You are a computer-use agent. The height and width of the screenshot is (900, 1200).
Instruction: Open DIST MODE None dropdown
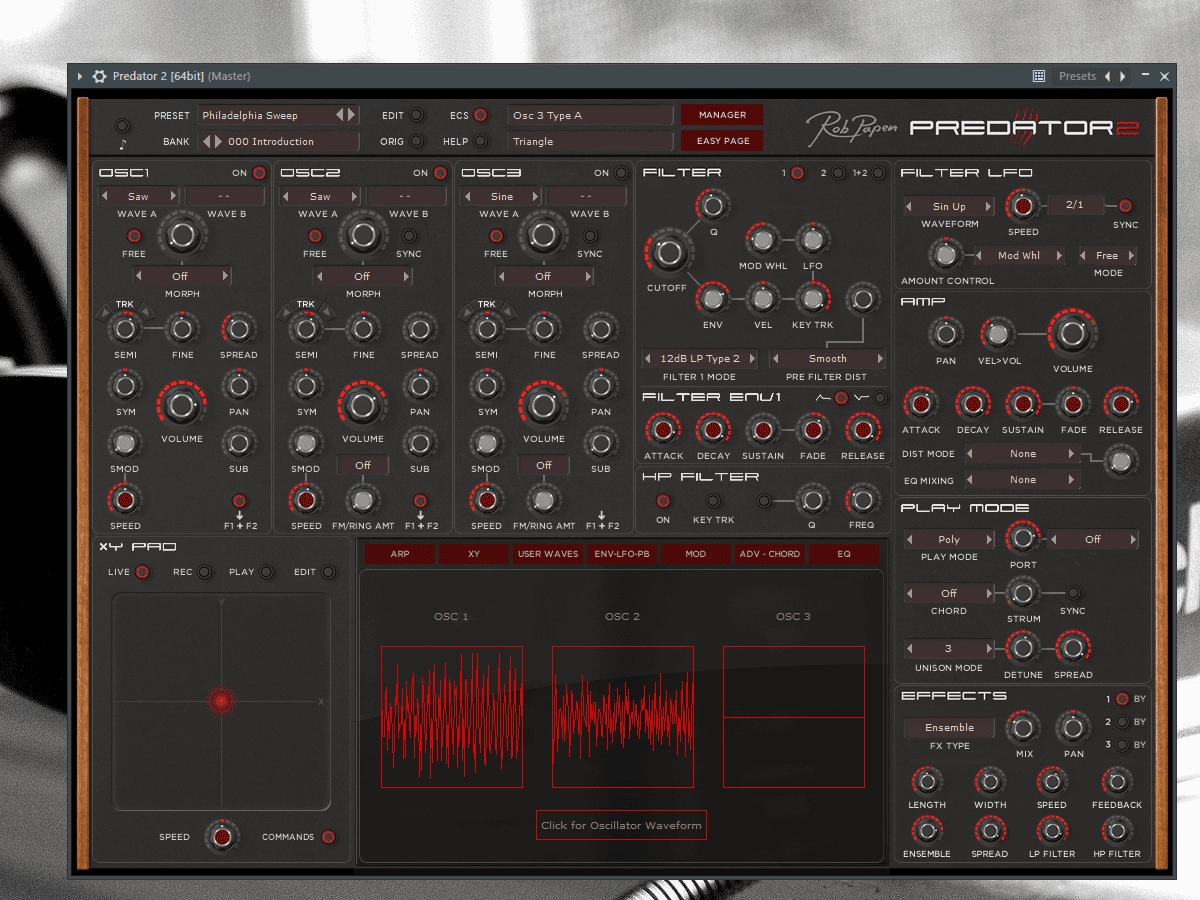[x=1022, y=454]
